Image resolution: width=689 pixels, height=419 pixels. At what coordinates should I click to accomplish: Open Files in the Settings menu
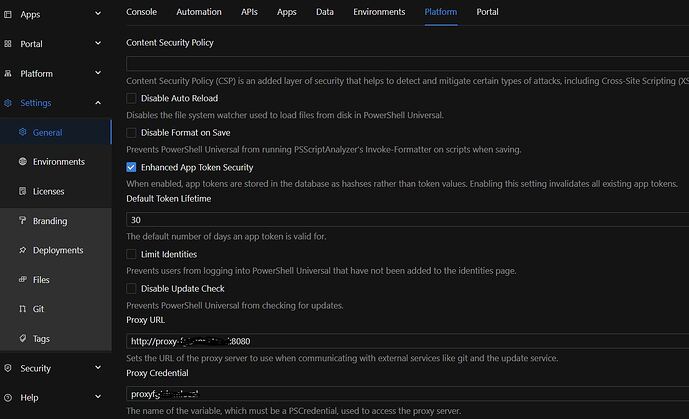click(x=56, y=279)
